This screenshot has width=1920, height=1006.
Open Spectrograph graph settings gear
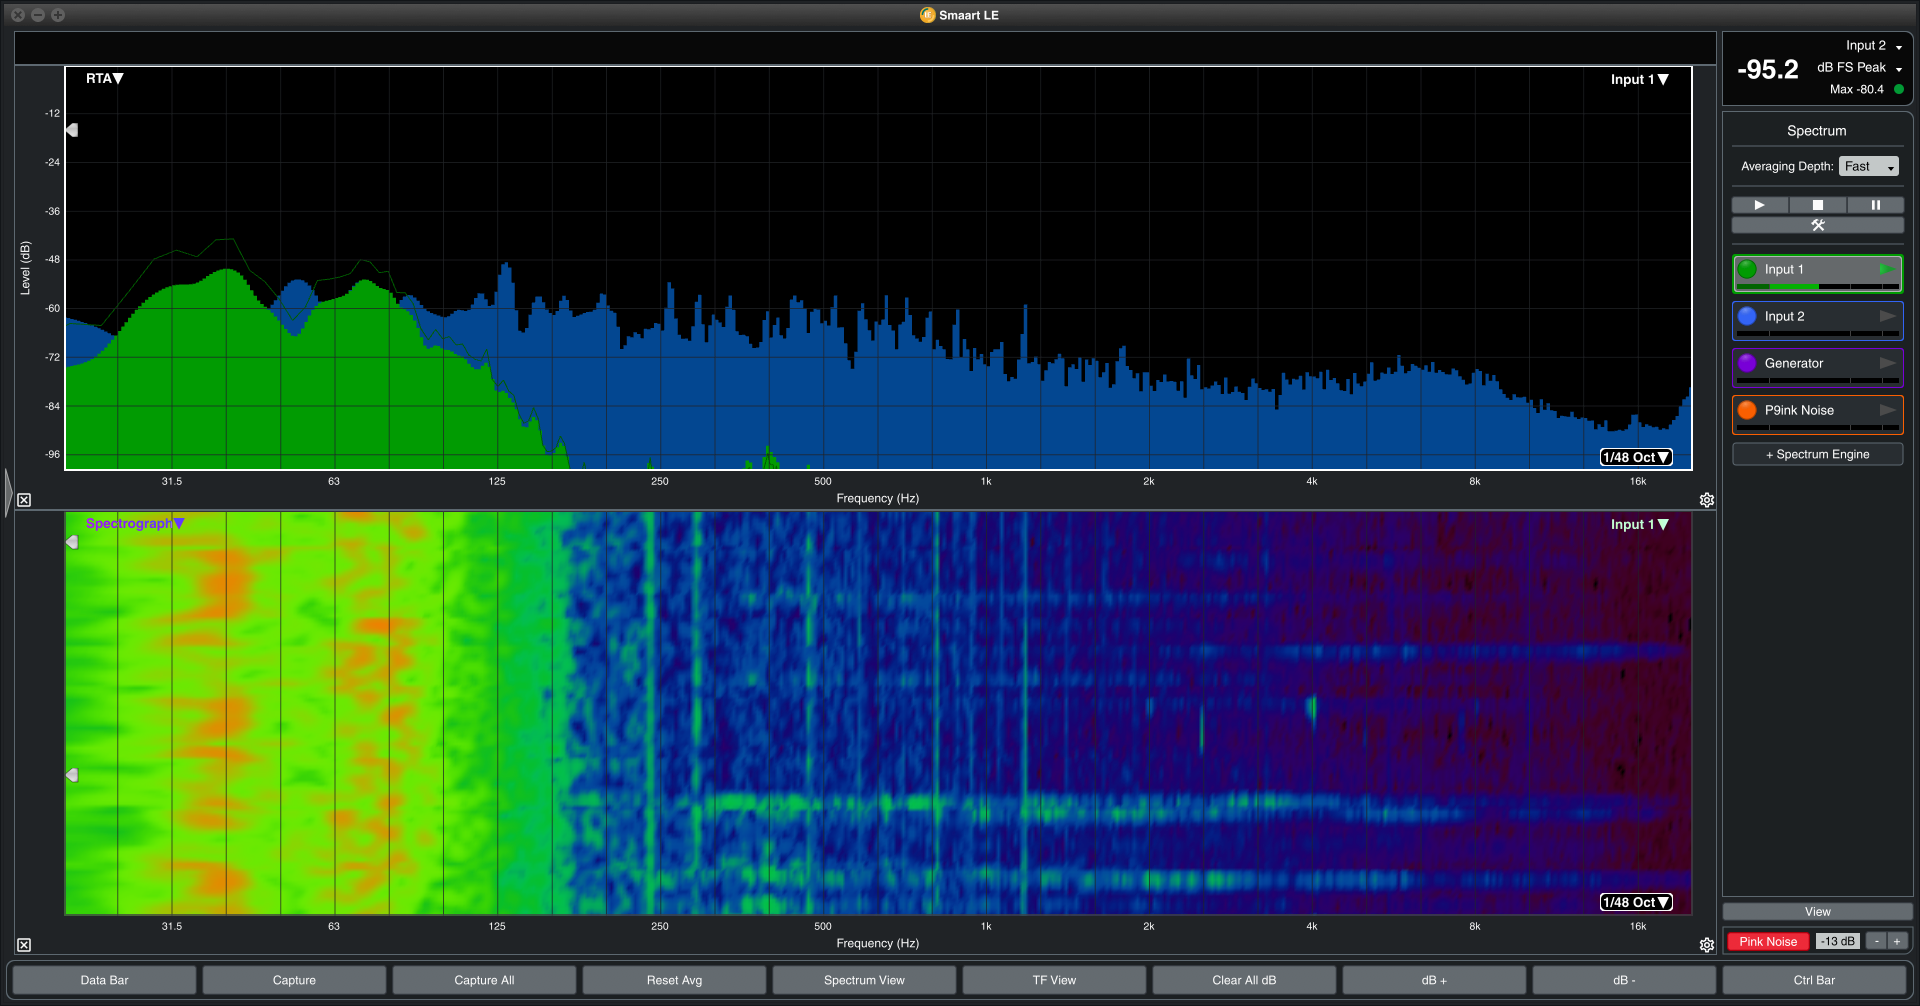[1707, 945]
